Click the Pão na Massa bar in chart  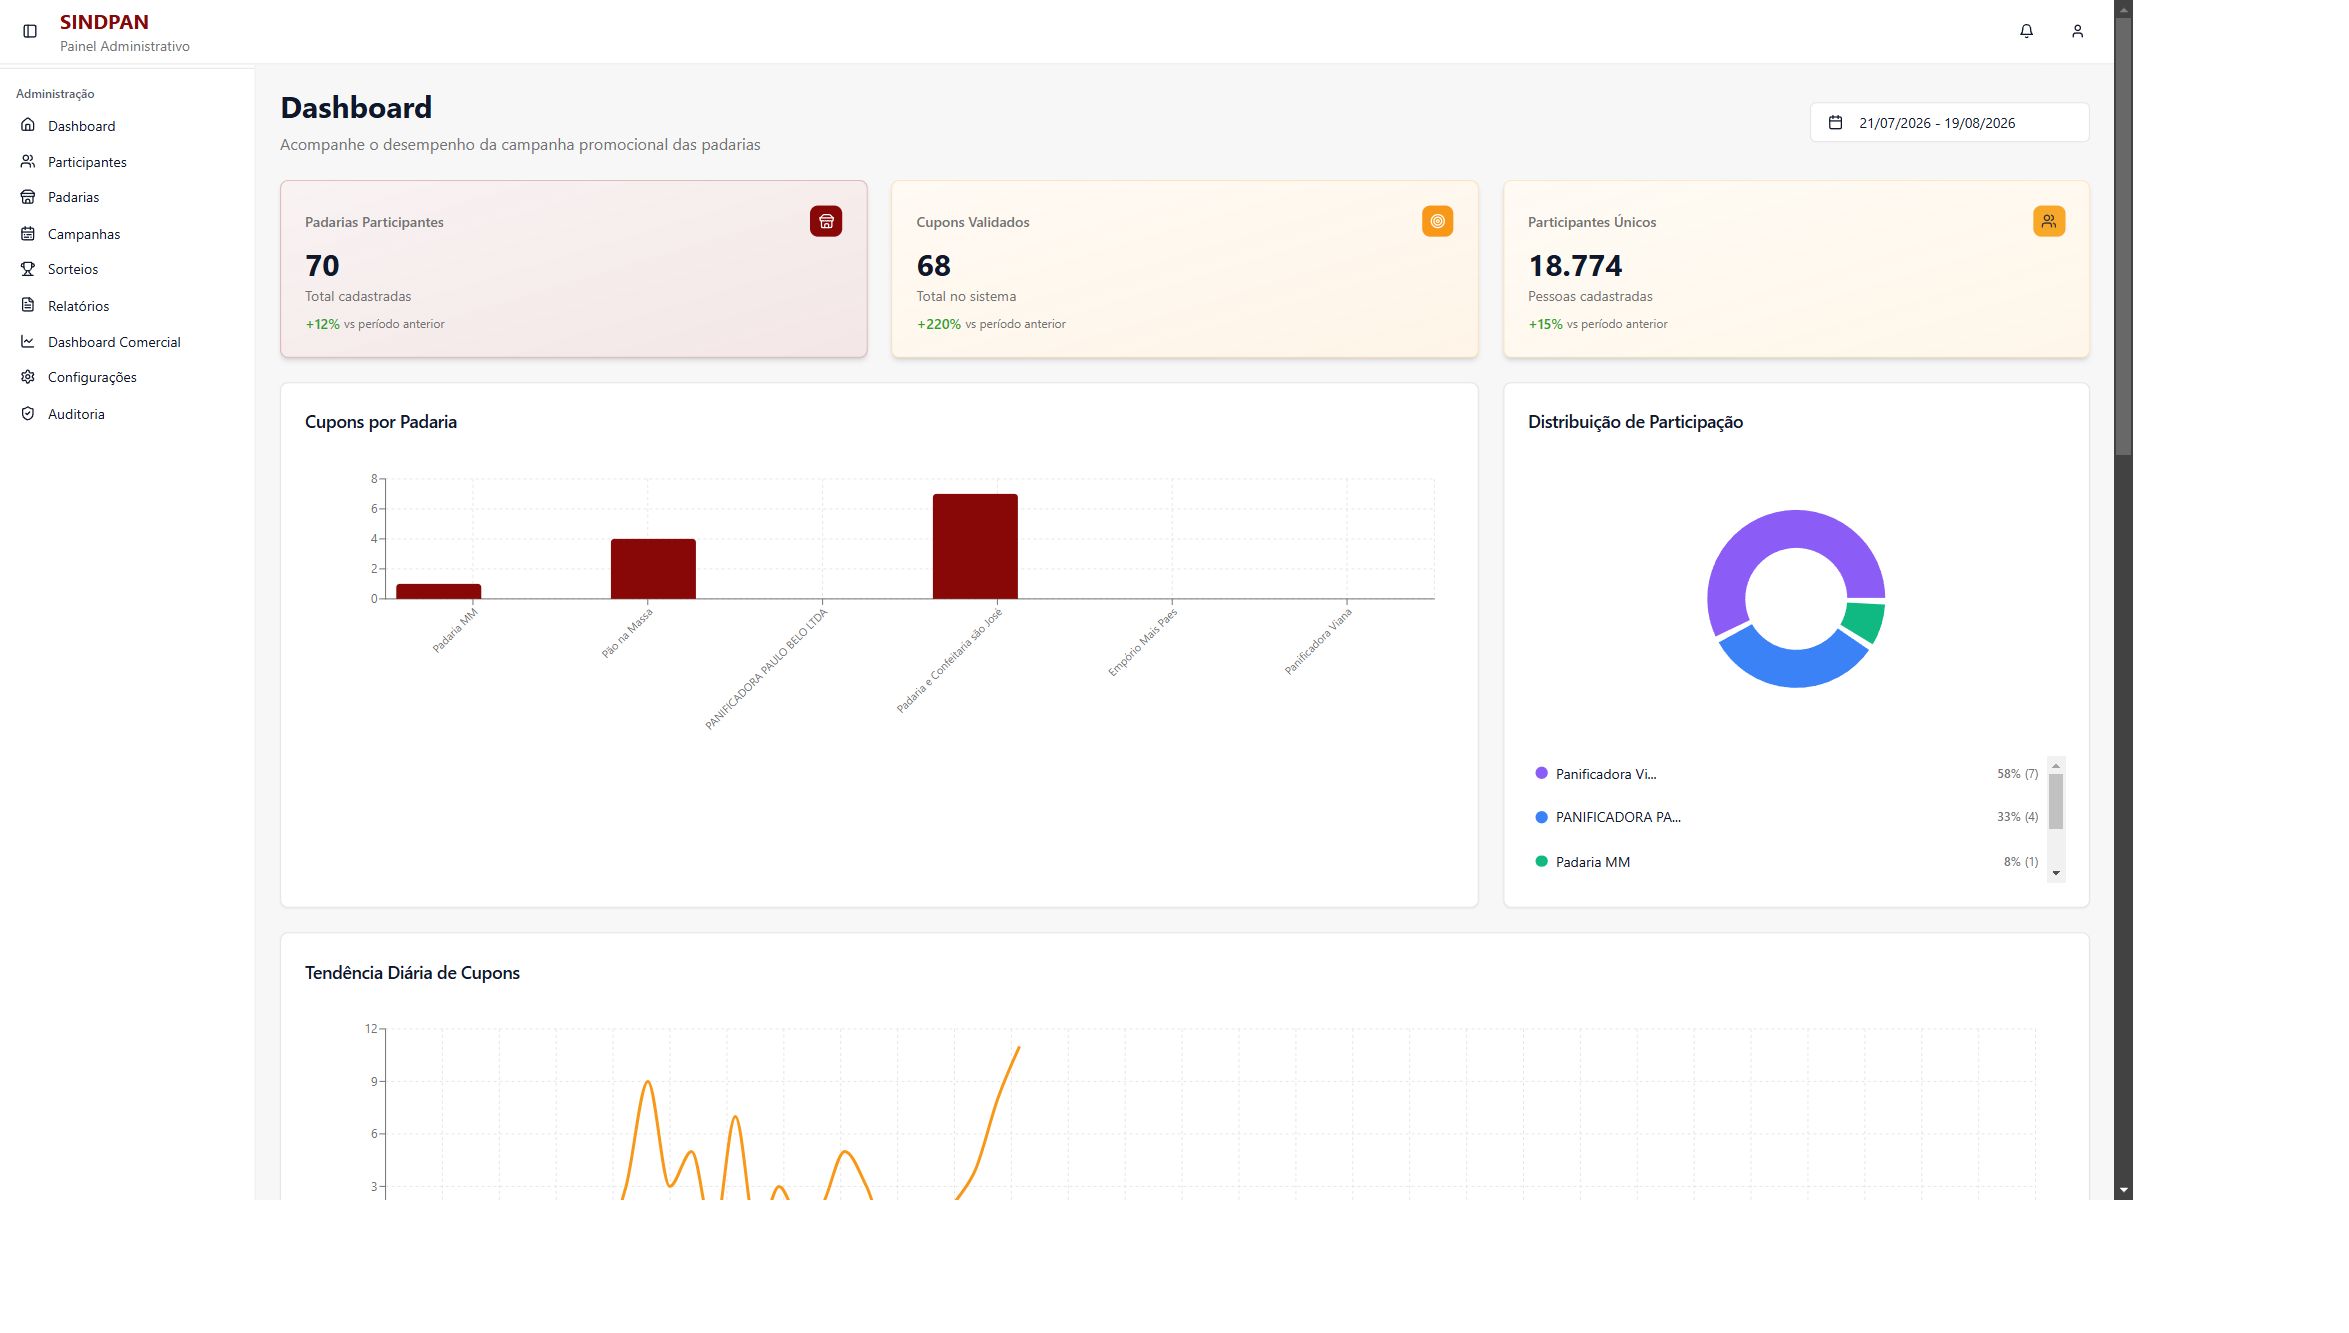(653, 569)
